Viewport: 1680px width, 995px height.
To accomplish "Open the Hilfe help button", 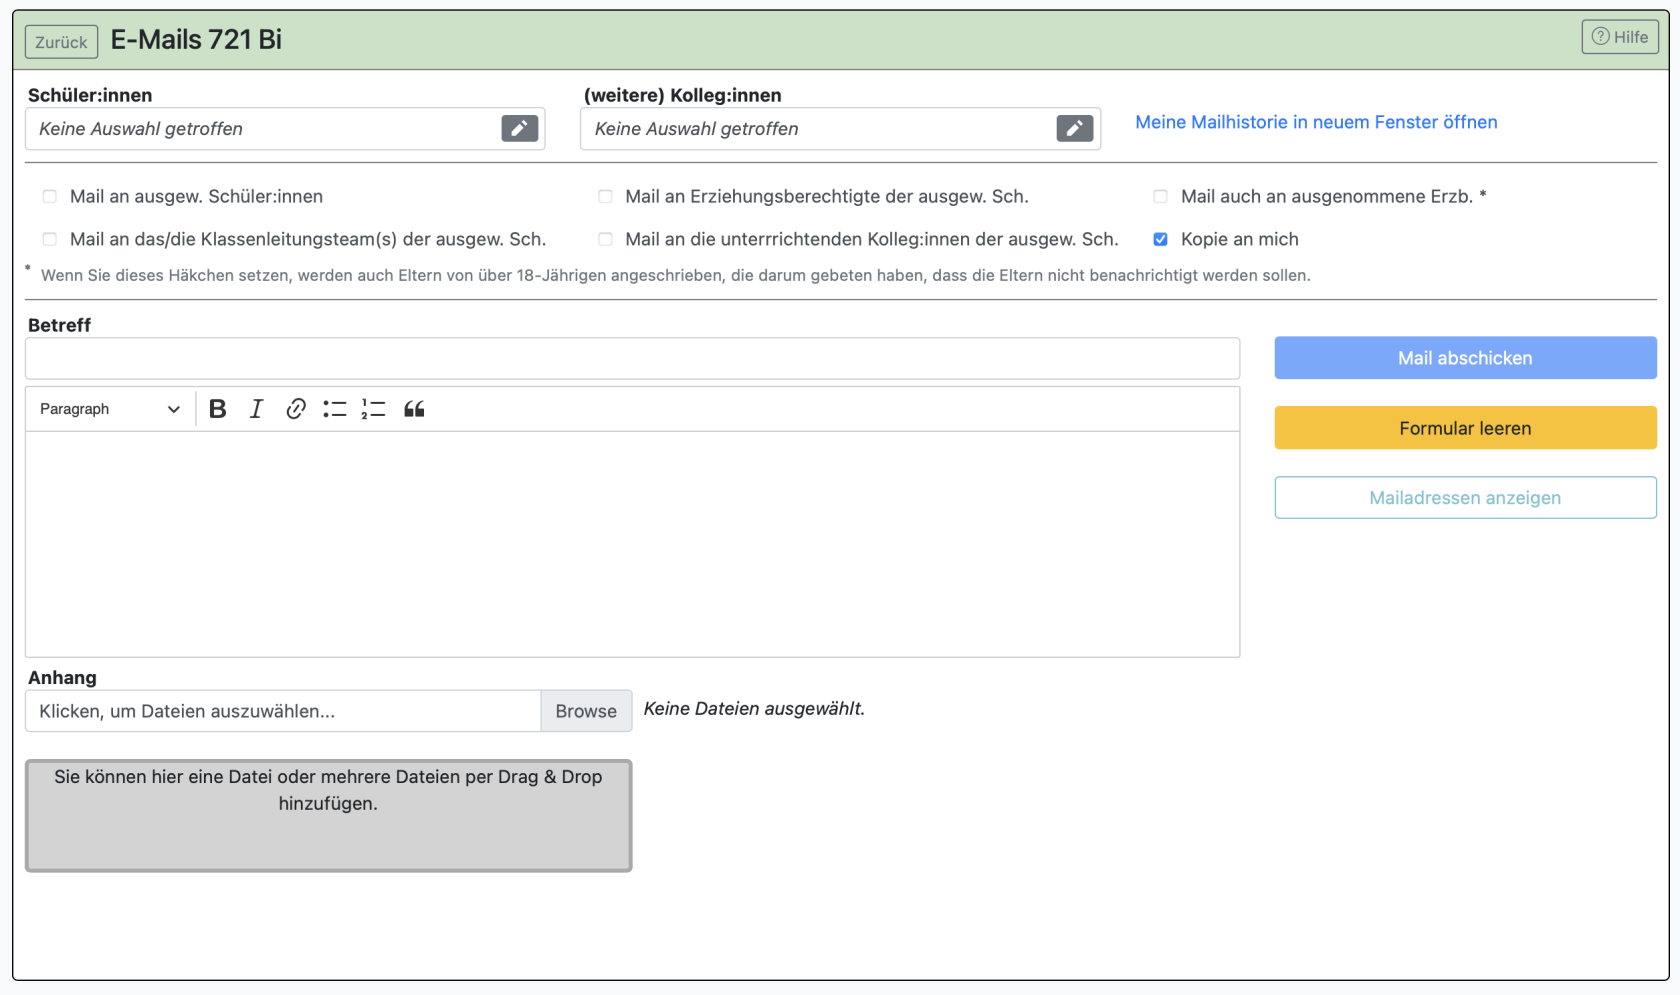I will pos(1620,37).
